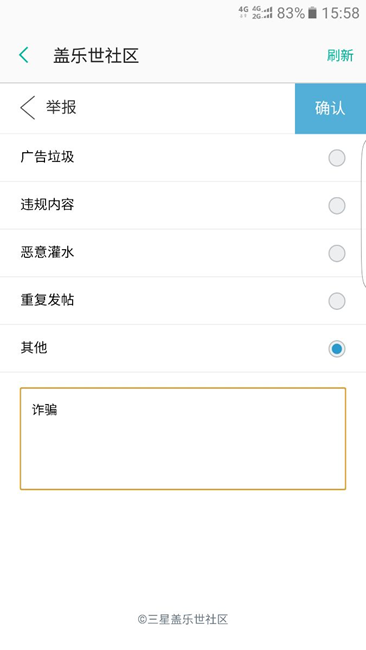Viewport: 366px width, 650px height.
Task: Tap the ©三星盖乐世社区 footer text
Action: 183,619
